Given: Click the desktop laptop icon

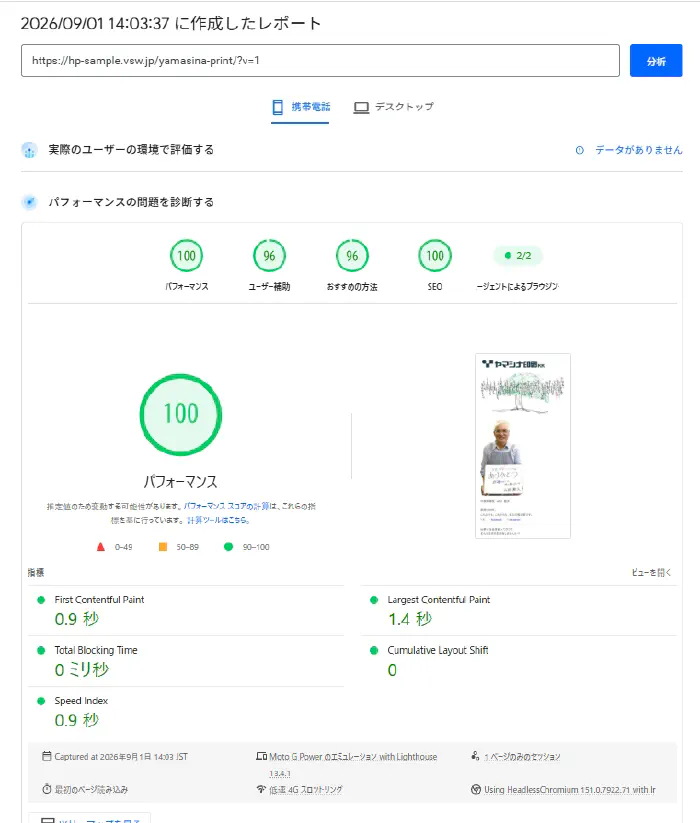Looking at the screenshot, I should click(361, 108).
